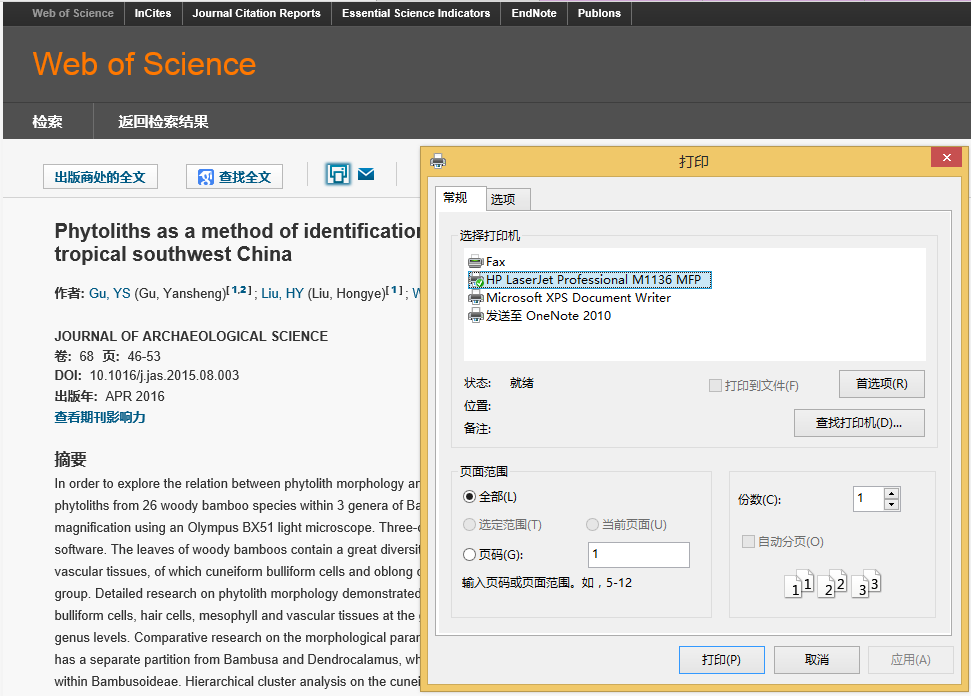Click JOURNAL OF ARCHAEOLOGICAL SCIENCE text
This screenshot has height=696, width=971.
pos(191,336)
